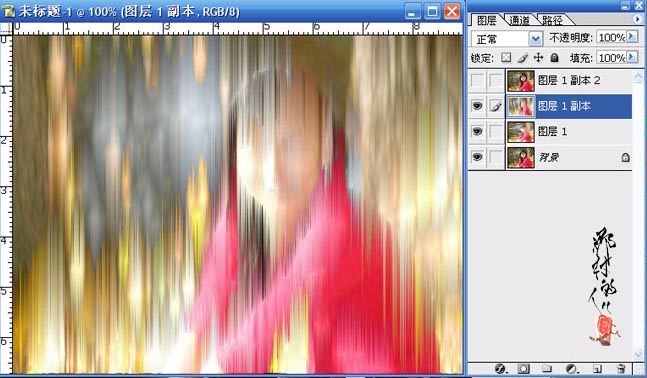Select the 图层 1 副本 2 thumbnail
Viewport: 647px width, 378px height.
point(521,80)
